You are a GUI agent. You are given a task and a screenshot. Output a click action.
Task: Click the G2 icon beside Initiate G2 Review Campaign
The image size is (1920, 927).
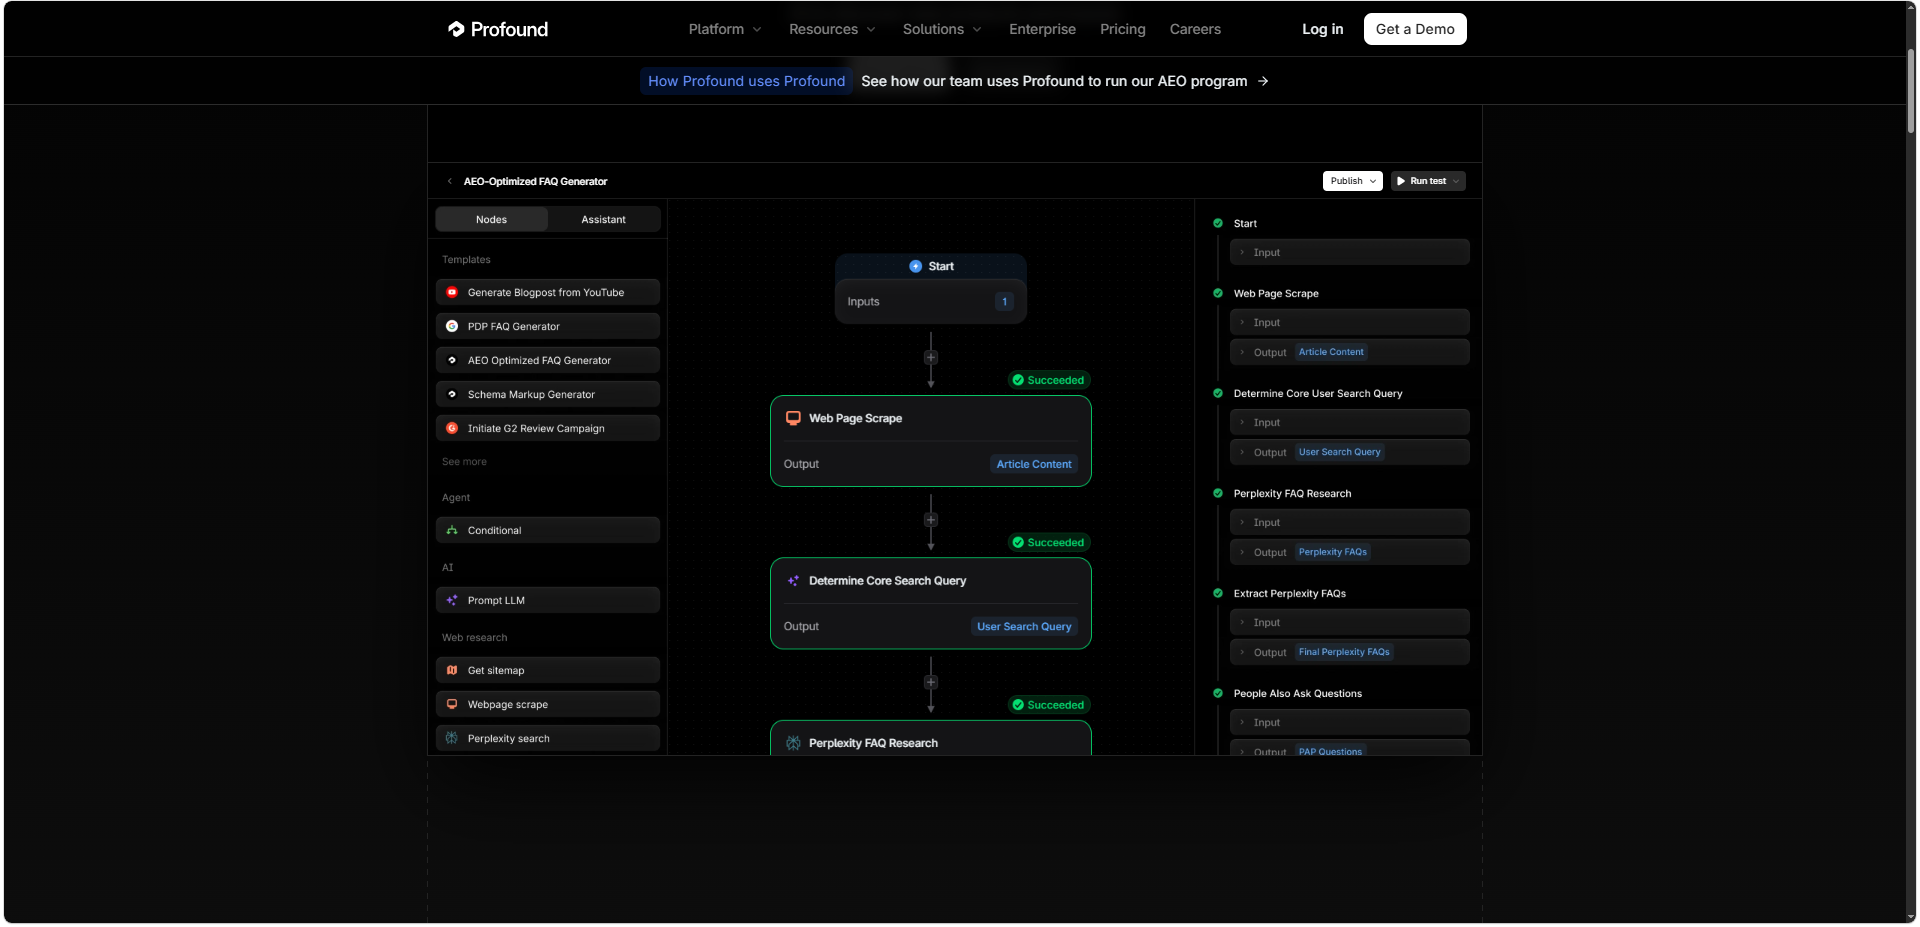click(452, 428)
